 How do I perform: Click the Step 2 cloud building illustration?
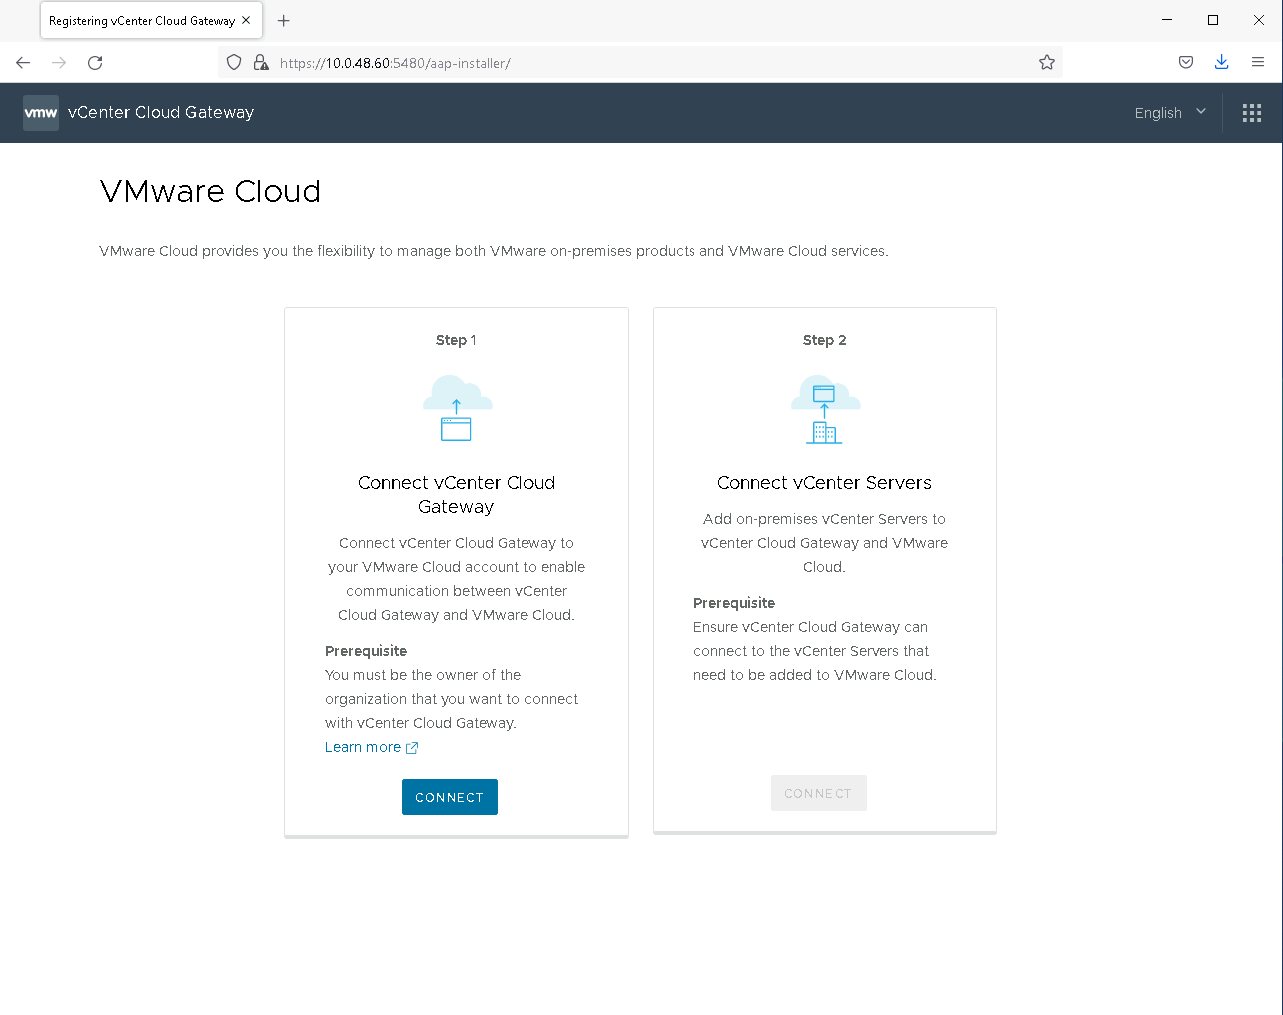825,409
